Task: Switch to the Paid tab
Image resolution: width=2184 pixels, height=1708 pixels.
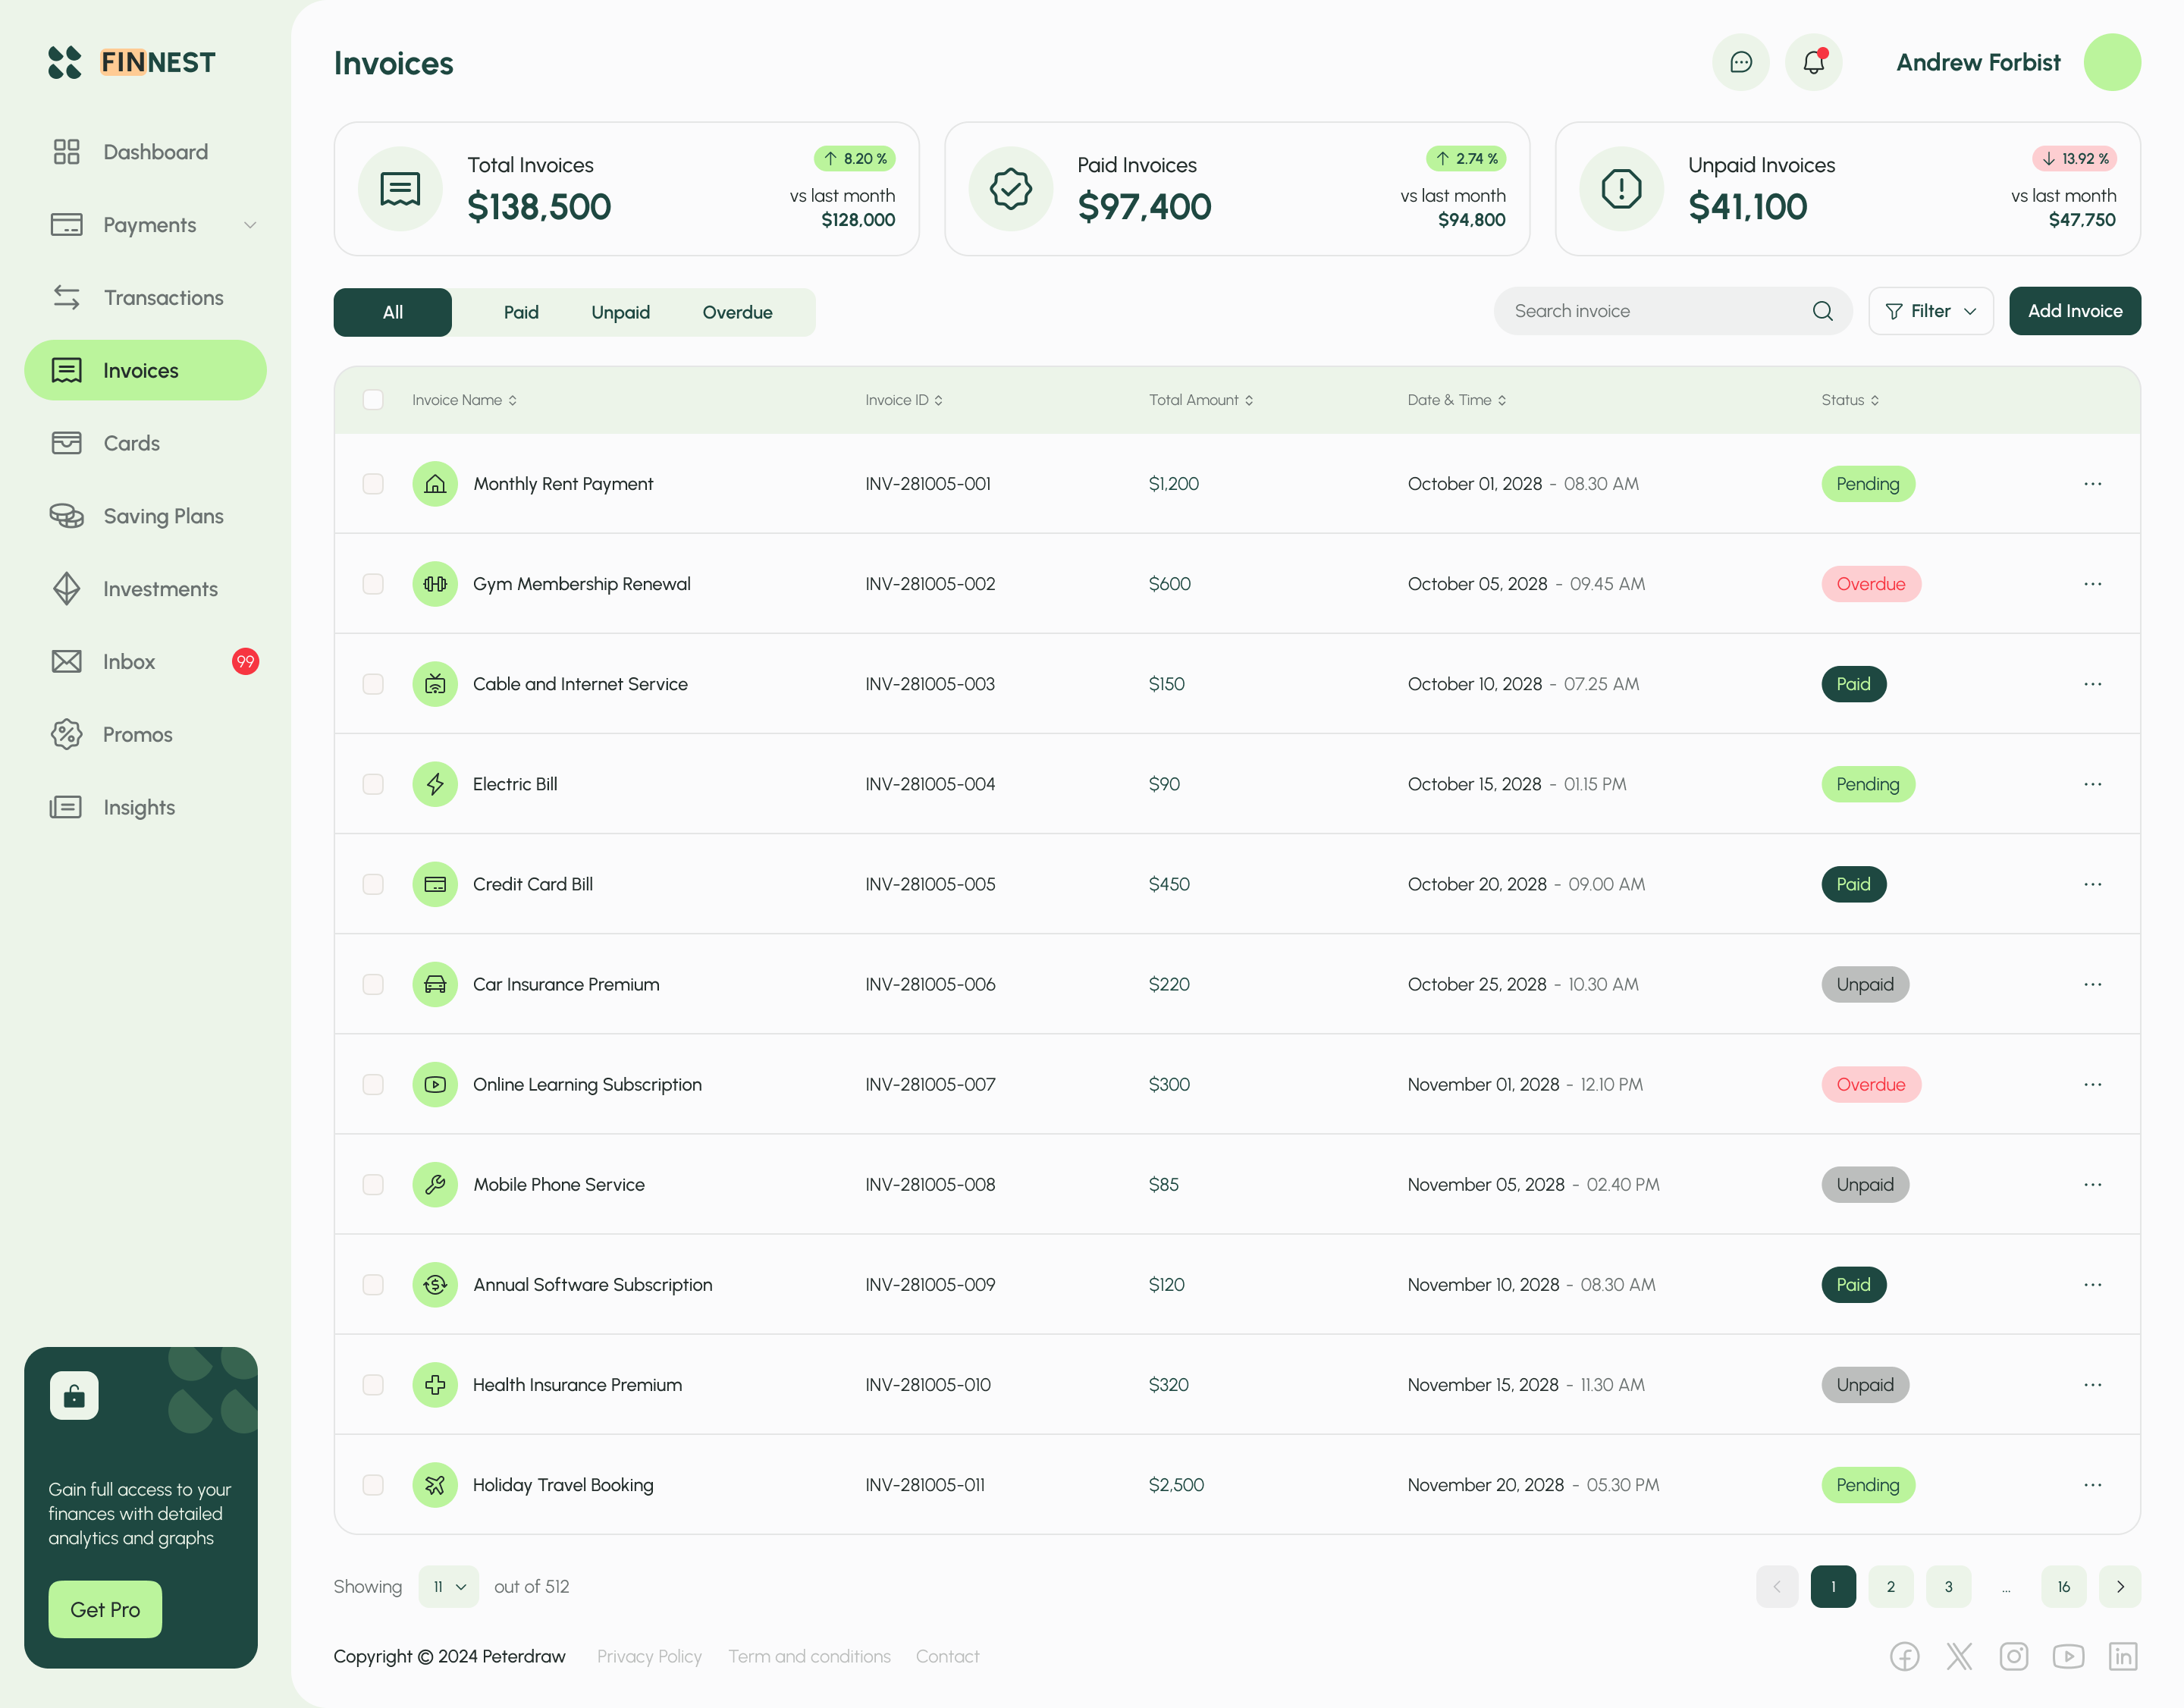Action: tap(520, 312)
